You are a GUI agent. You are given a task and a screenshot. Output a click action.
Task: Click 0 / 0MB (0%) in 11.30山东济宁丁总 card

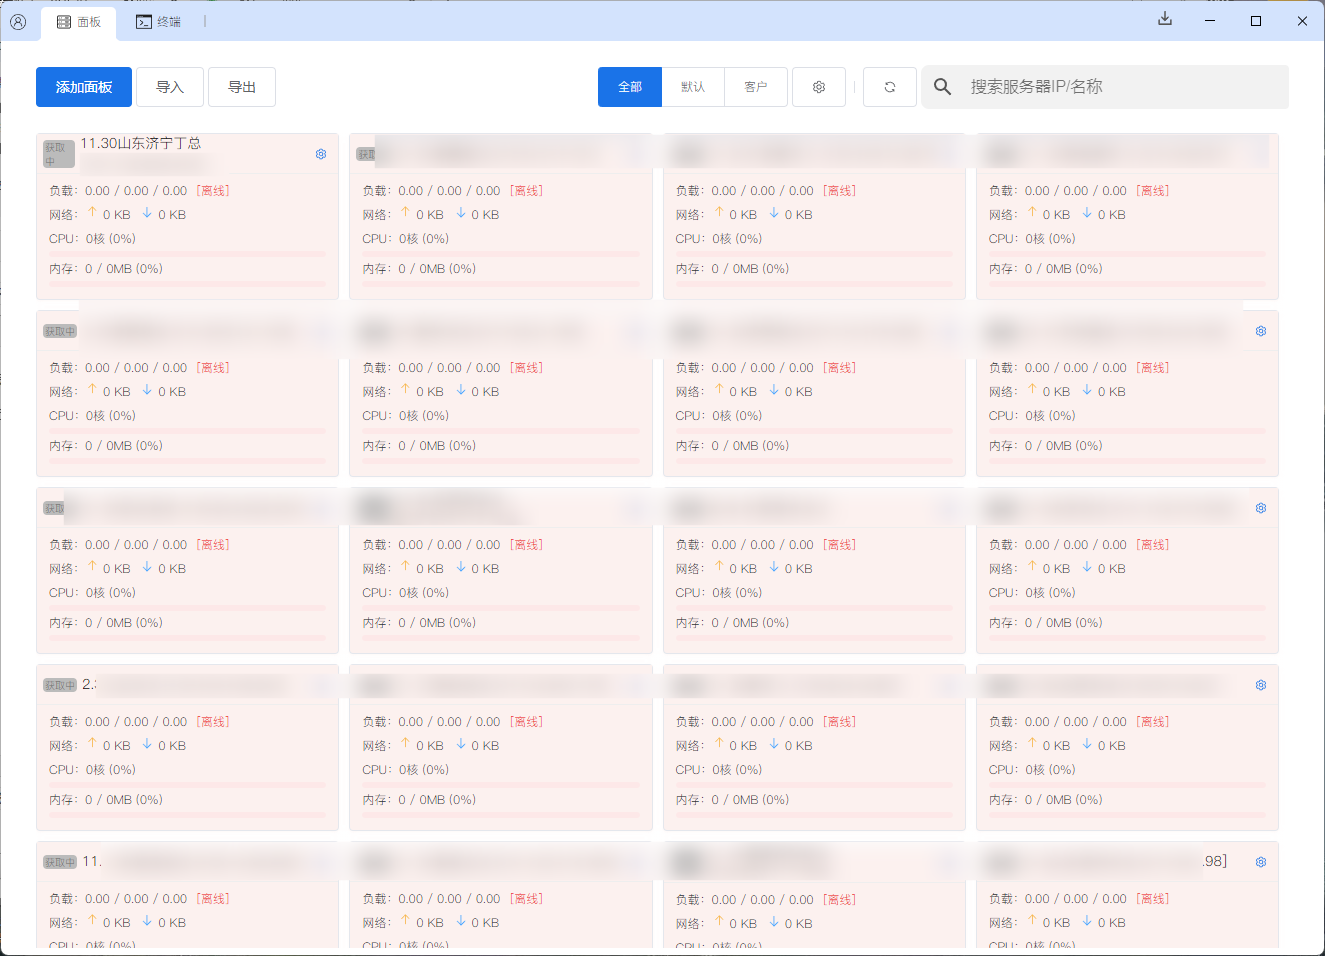click(124, 269)
